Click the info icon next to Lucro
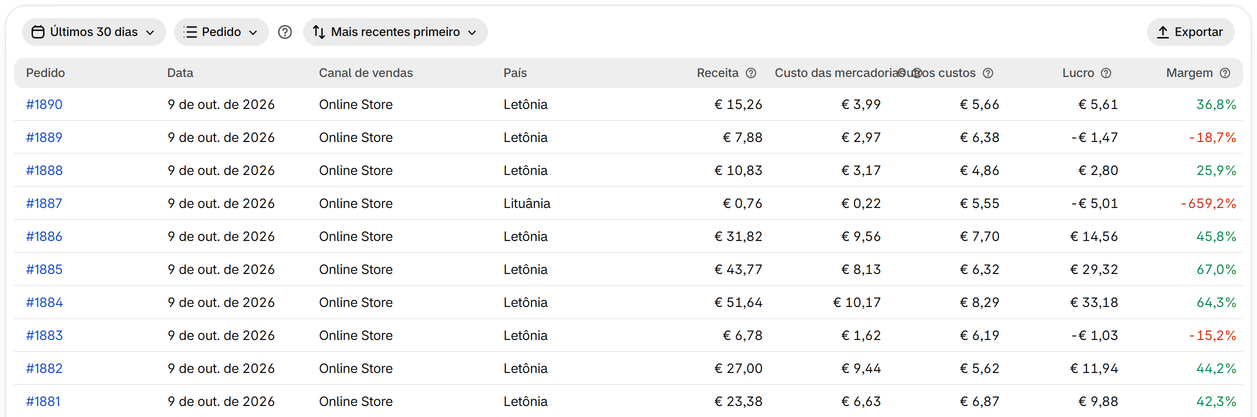This screenshot has width=1257, height=417. tap(1106, 73)
